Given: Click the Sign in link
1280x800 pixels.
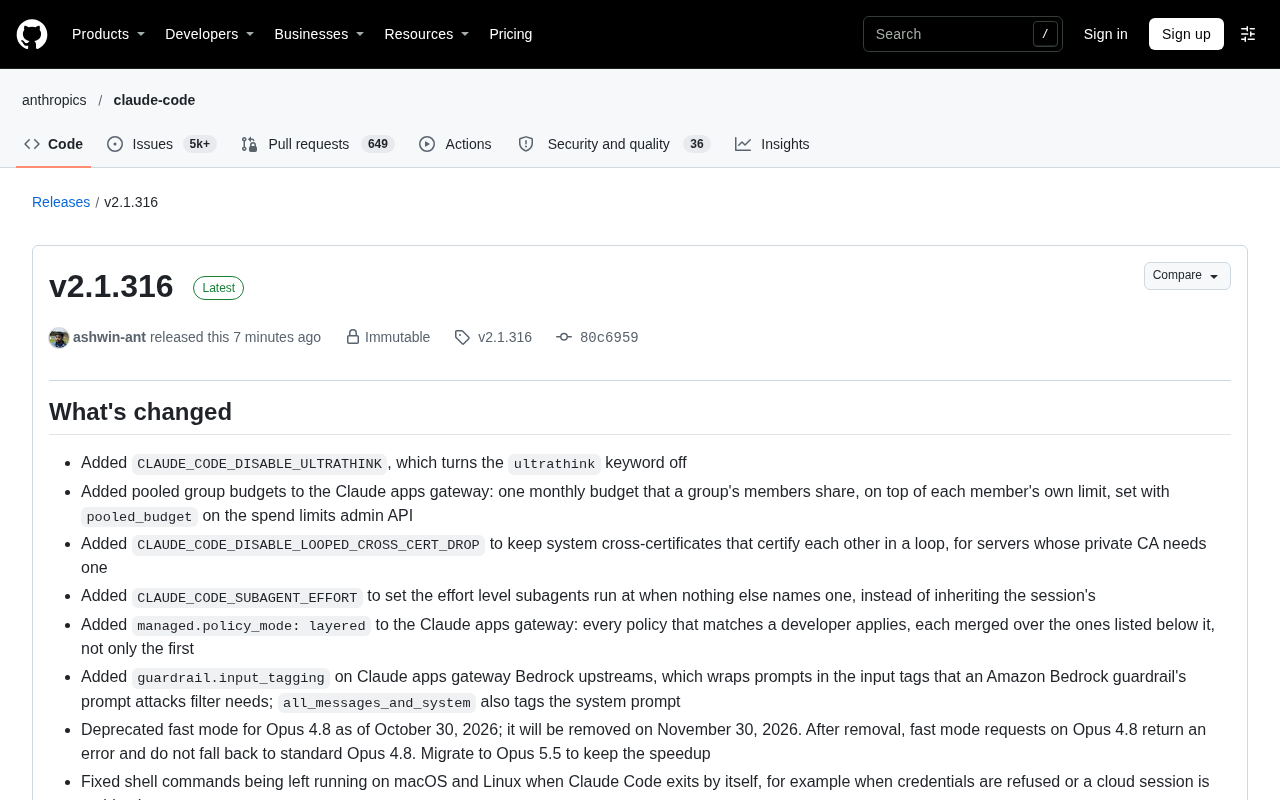Looking at the screenshot, I should pos(1105,34).
